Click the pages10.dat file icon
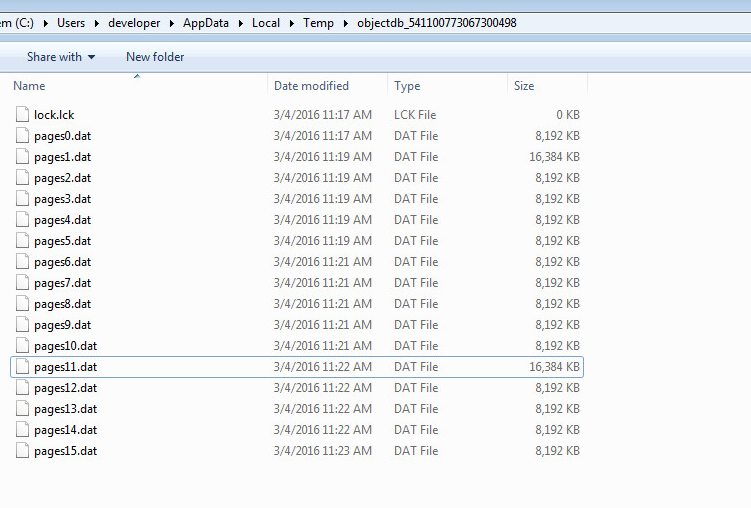The height and width of the screenshot is (508, 751). coord(22,346)
